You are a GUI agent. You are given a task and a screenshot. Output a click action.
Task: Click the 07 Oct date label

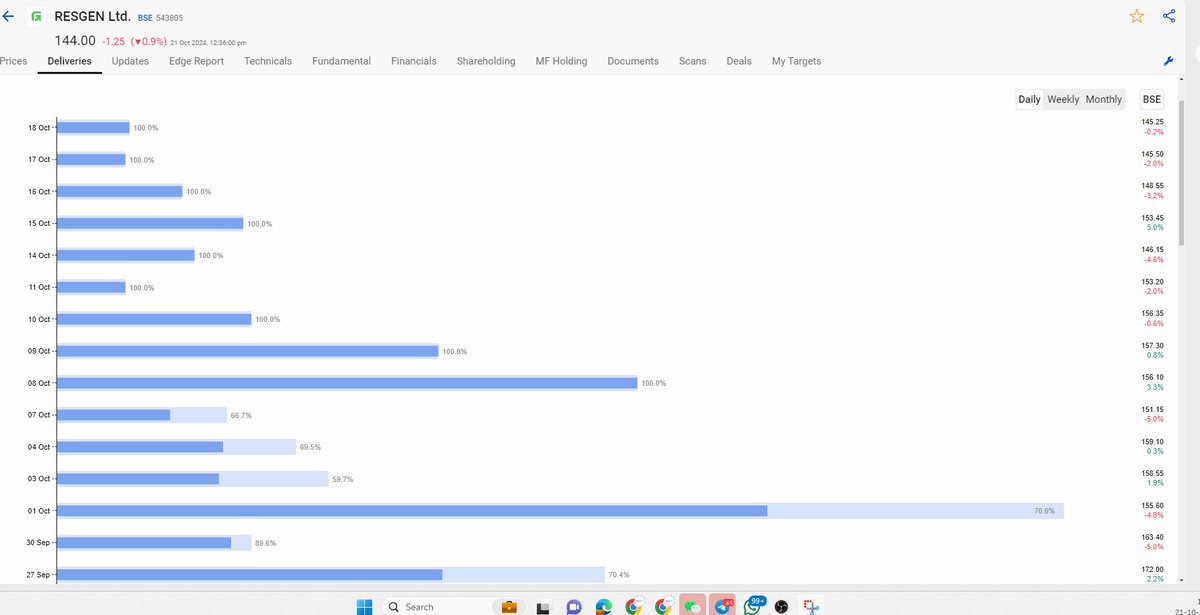point(39,415)
